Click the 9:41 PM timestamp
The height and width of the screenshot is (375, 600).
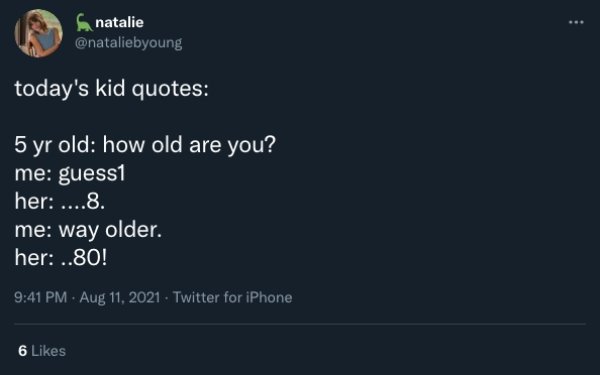[41, 297]
